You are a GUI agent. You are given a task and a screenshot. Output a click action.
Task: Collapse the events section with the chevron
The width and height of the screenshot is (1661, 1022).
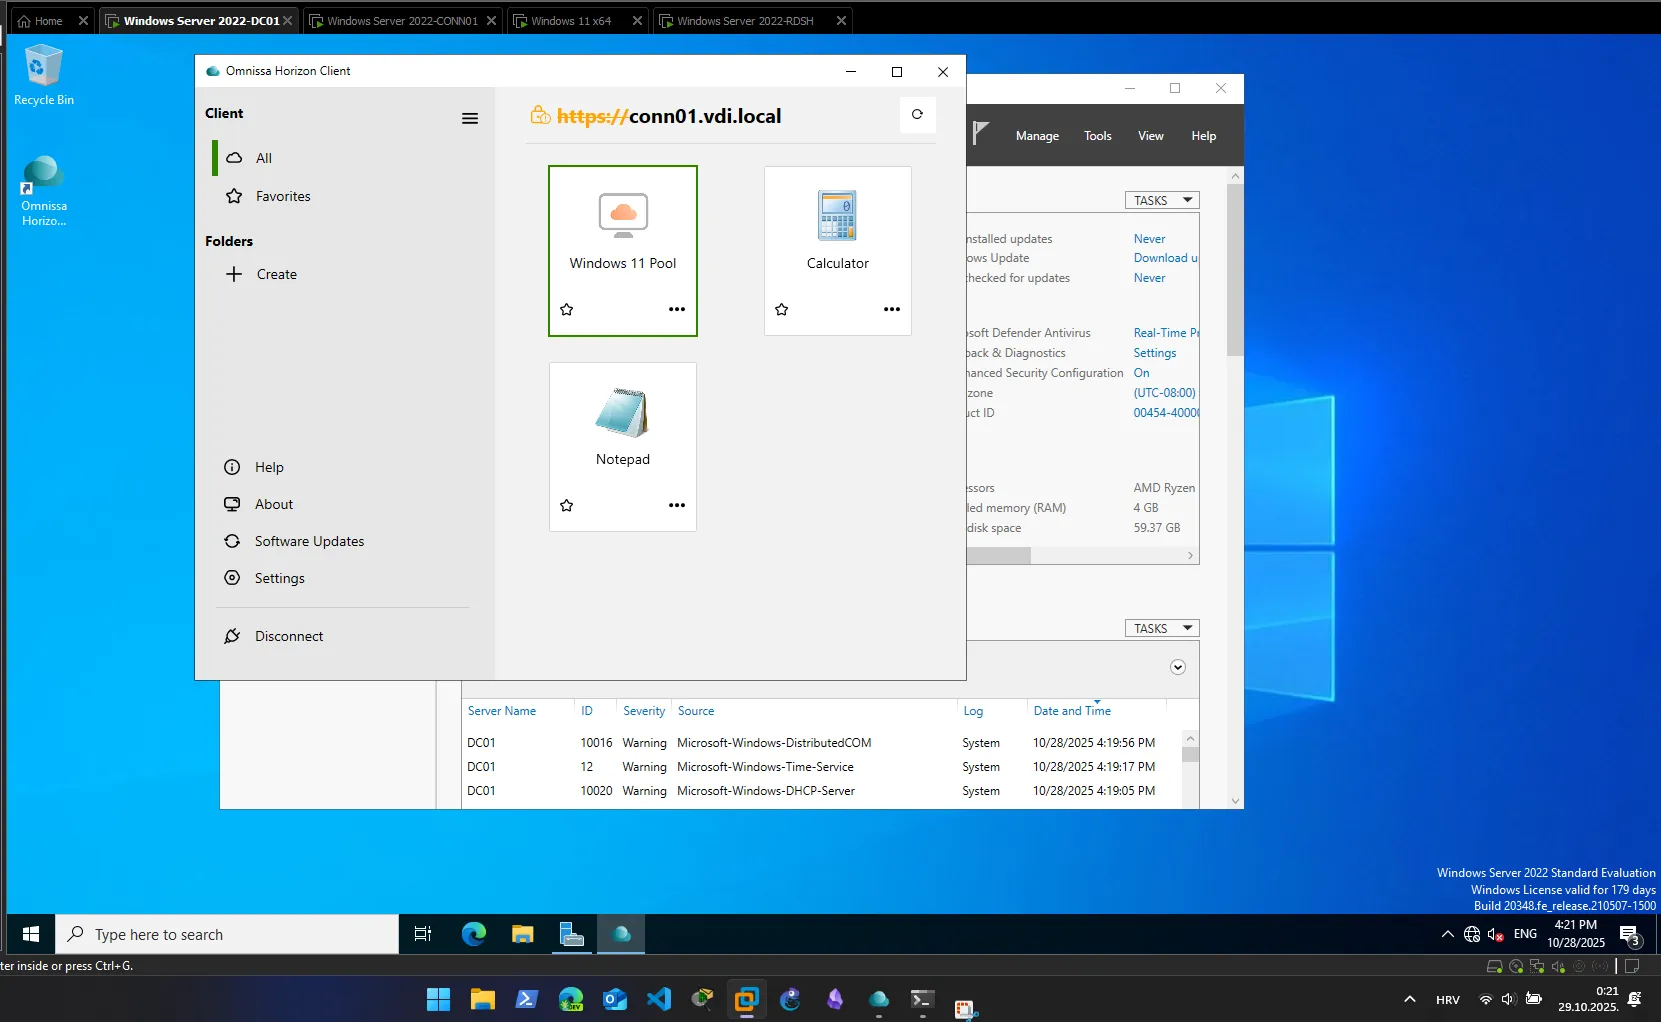(x=1177, y=667)
